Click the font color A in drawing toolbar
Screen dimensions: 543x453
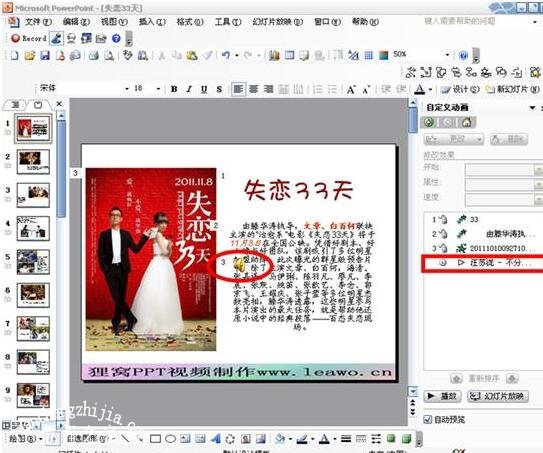324,439
